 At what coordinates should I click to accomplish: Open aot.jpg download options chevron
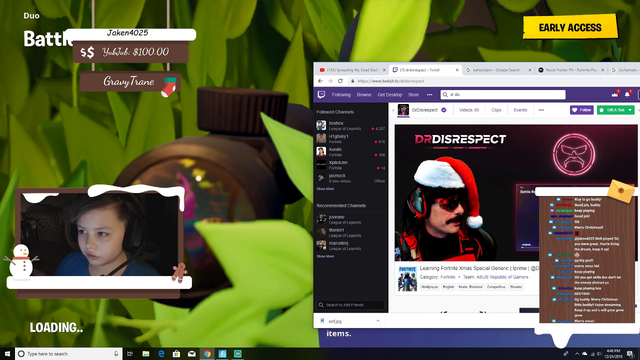click(x=378, y=321)
